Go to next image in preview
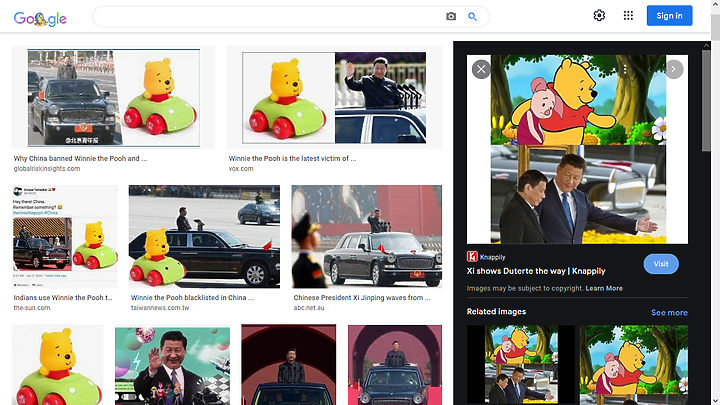 [674, 69]
